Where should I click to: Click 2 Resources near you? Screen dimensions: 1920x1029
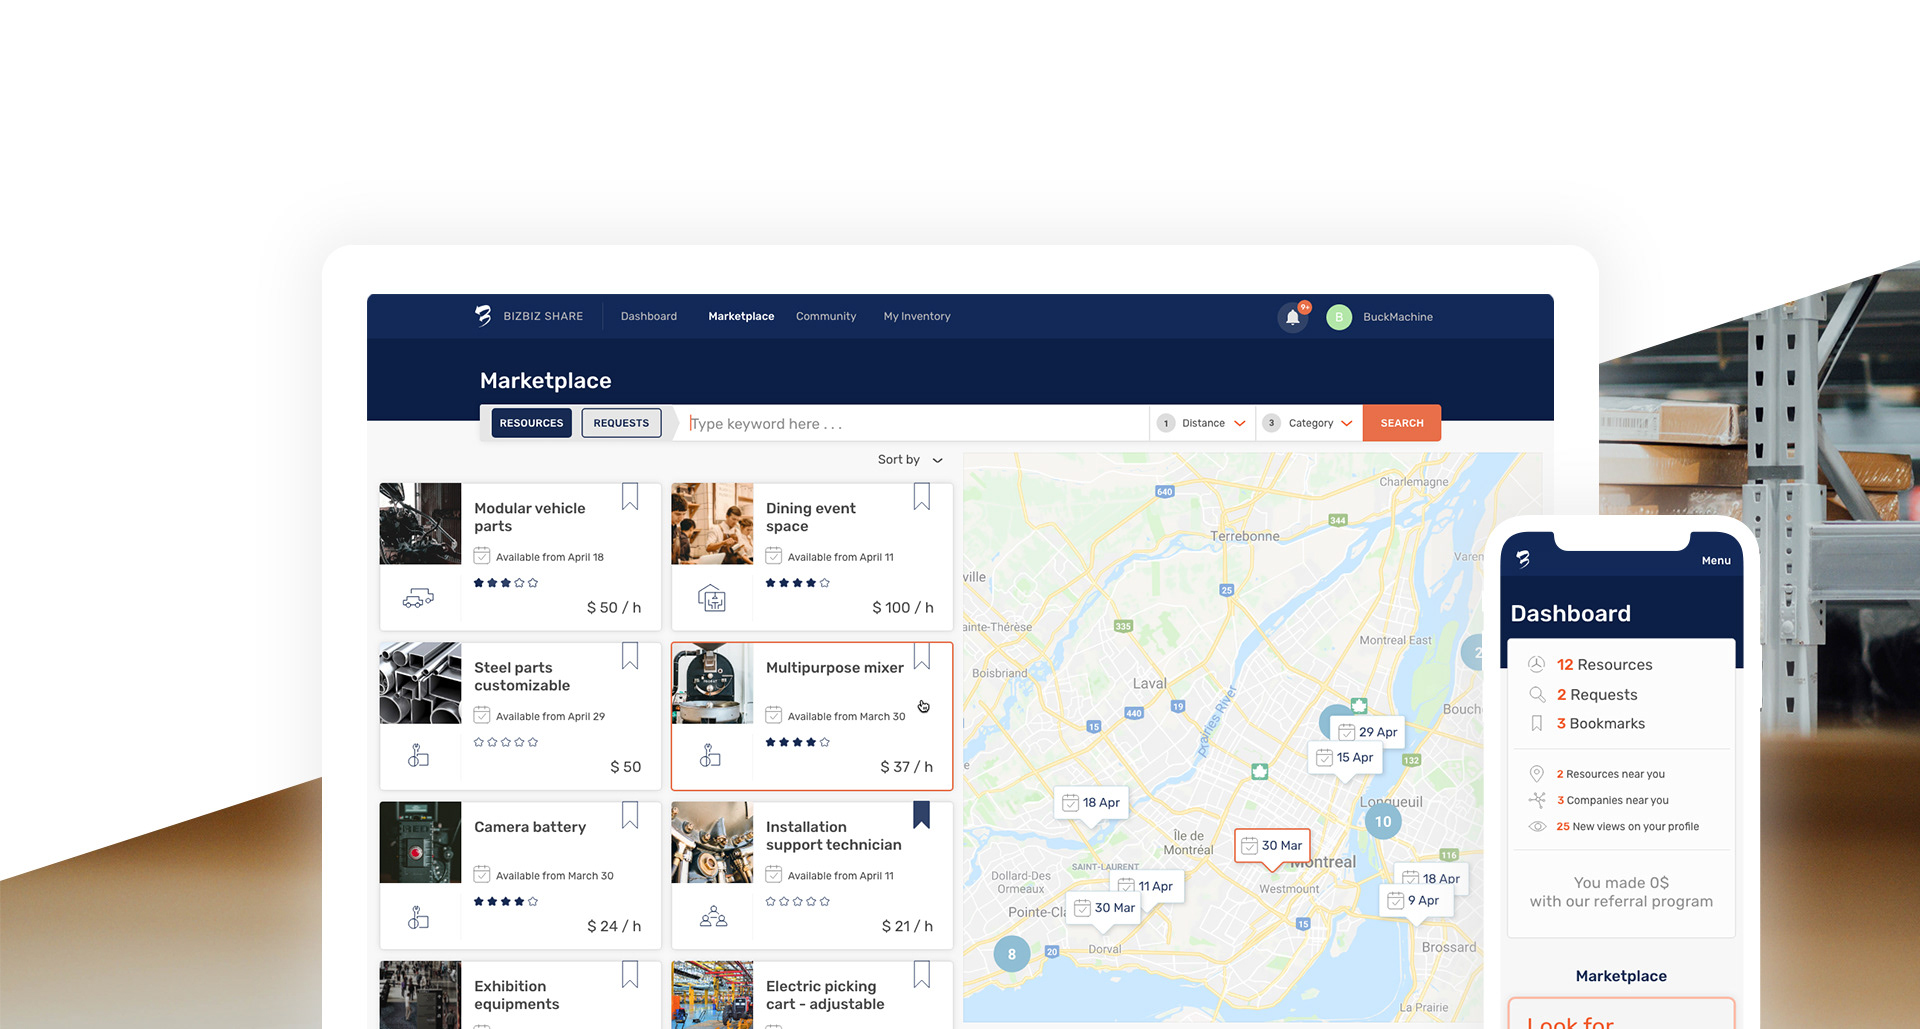coord(1610,774)
